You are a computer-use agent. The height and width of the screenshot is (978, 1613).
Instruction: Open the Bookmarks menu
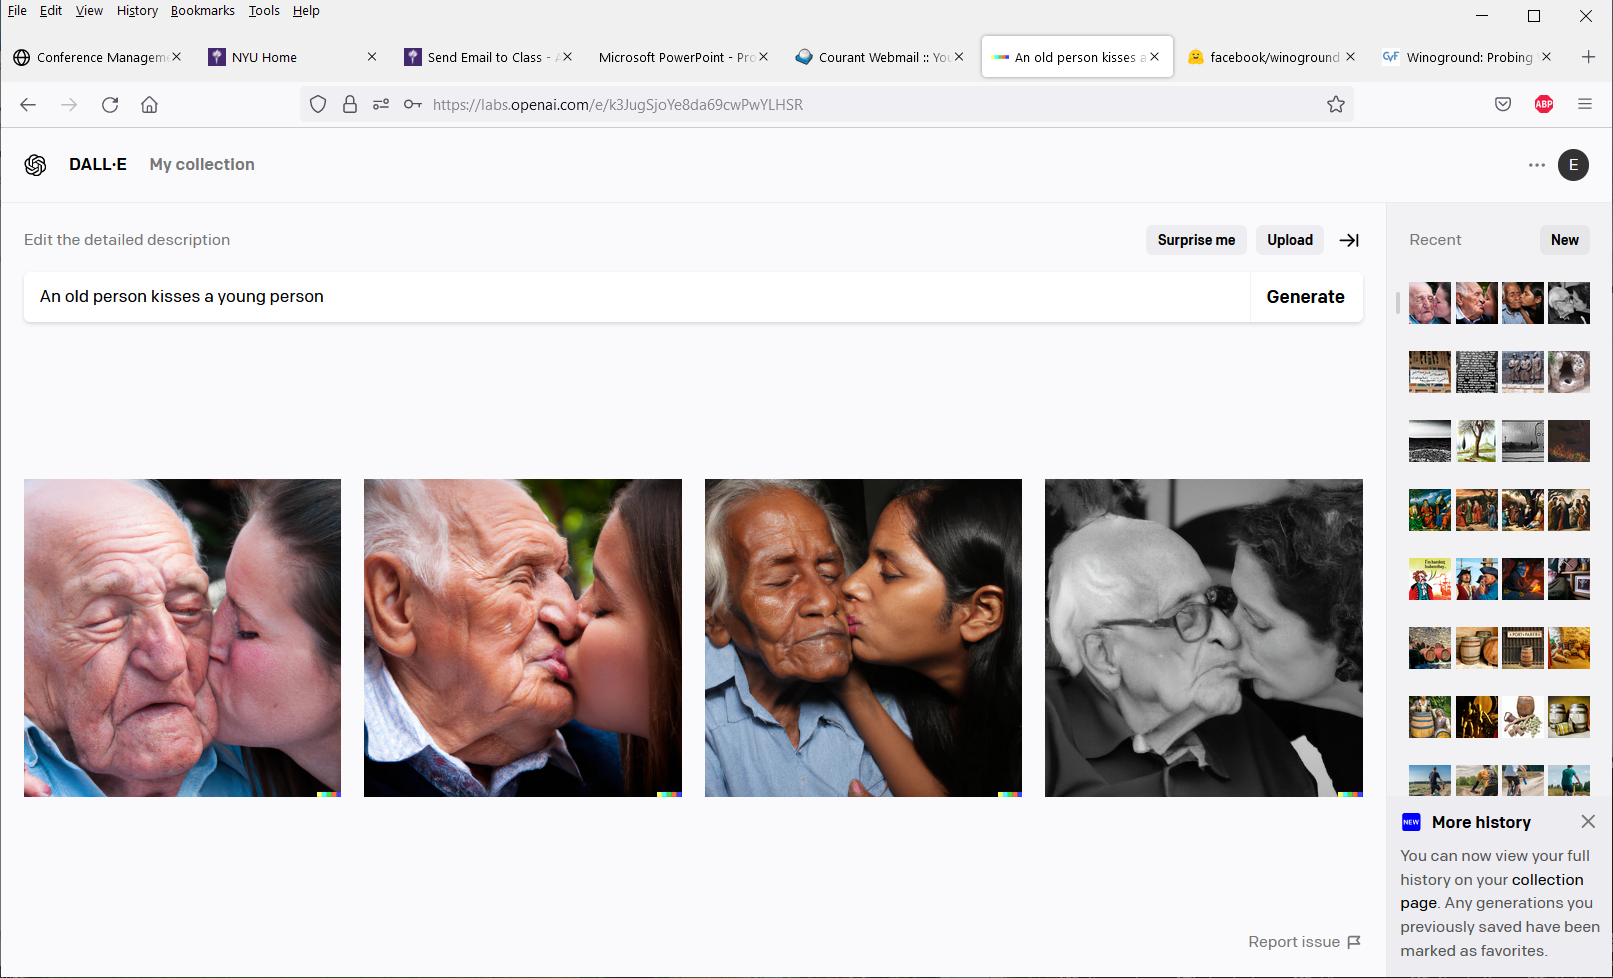coord(202,11)
